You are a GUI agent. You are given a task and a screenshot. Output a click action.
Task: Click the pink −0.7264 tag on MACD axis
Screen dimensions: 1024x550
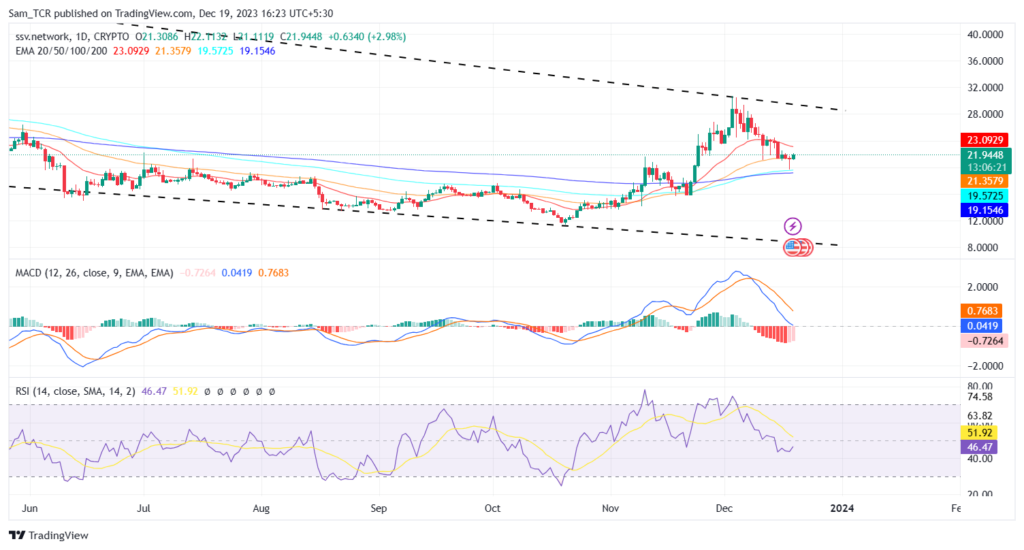click(984, 341)
